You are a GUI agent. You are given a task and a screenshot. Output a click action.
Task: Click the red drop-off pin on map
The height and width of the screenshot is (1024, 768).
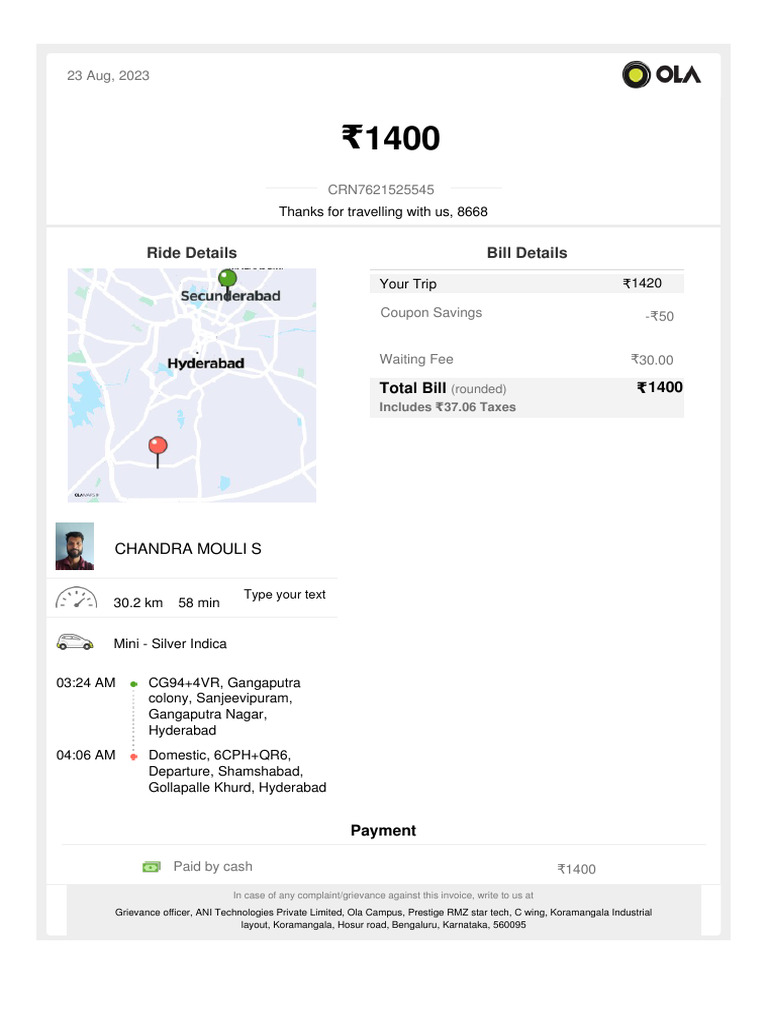tap(157, 447)
